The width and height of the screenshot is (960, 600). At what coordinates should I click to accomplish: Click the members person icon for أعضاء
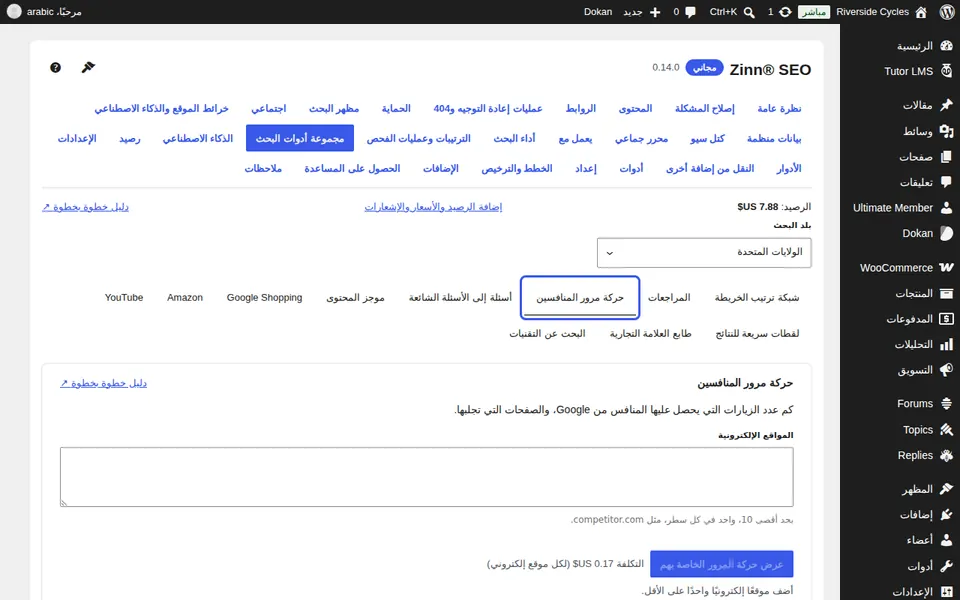click(946, 540)
